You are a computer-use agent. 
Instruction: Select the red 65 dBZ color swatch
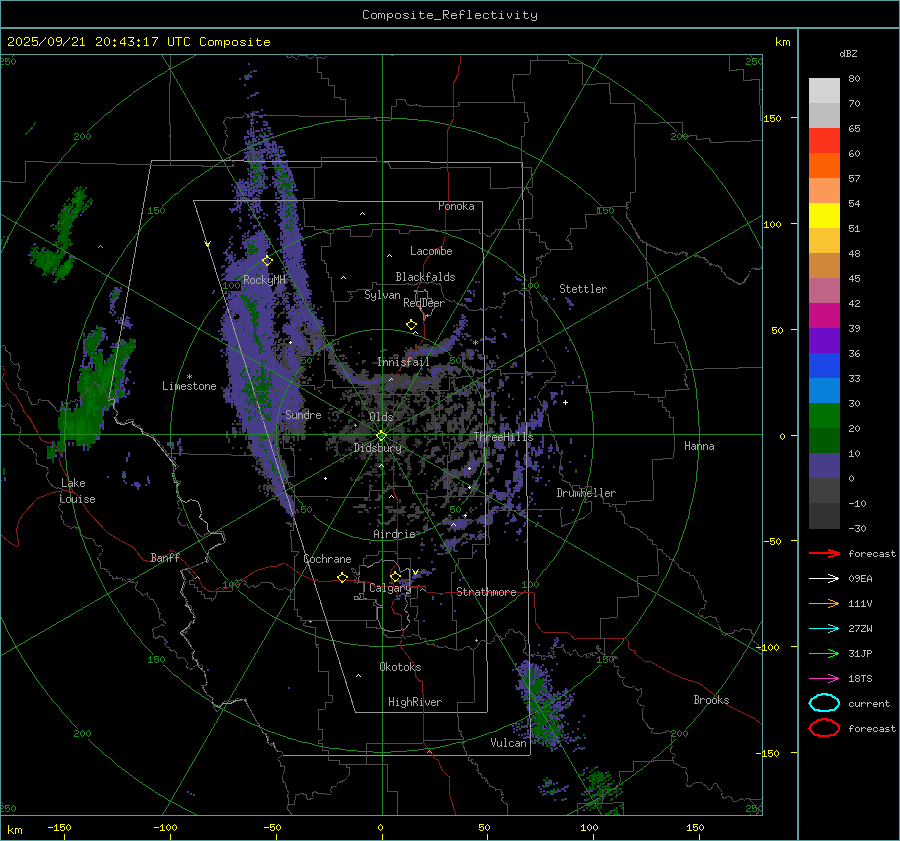pos(824,141)
